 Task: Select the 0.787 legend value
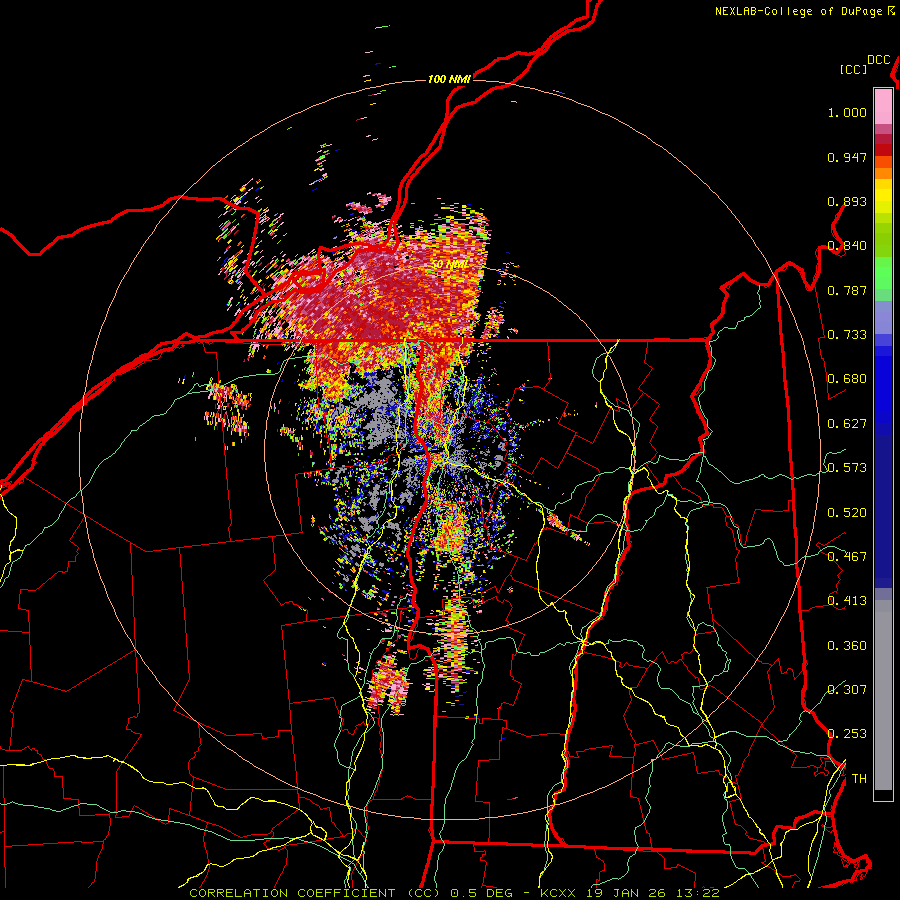point(847,290)
